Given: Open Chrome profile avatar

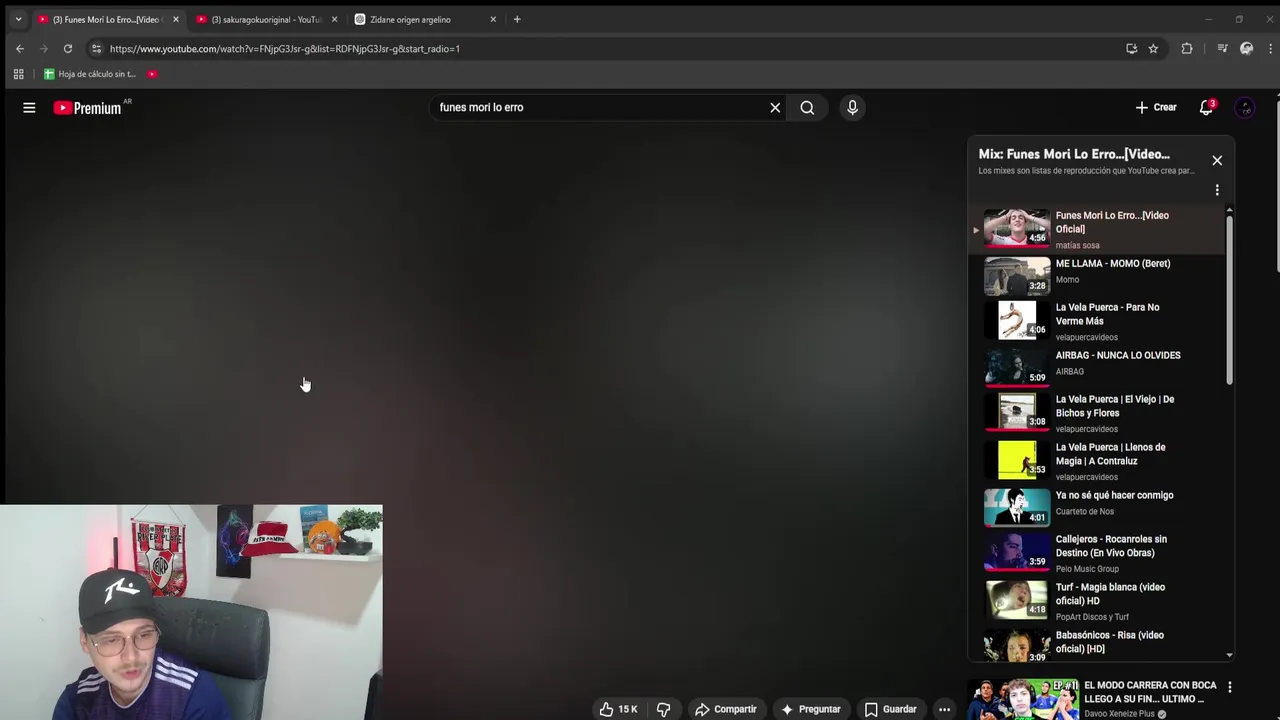Looking at the screenshot, I should click(1246, 48).
